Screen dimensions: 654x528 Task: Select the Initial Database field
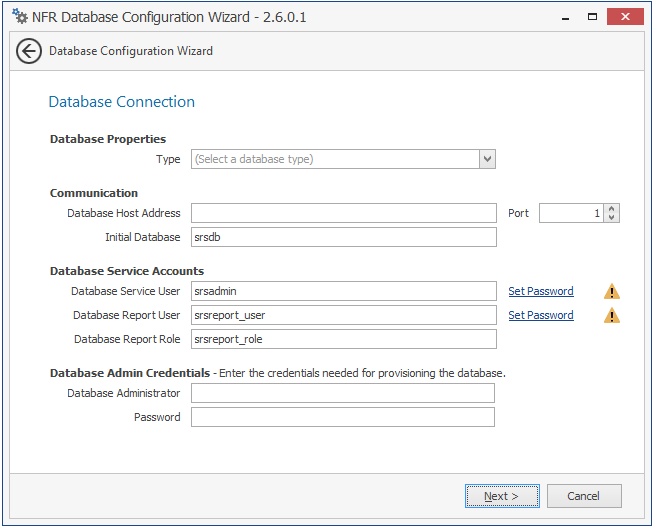click(343, 237)
